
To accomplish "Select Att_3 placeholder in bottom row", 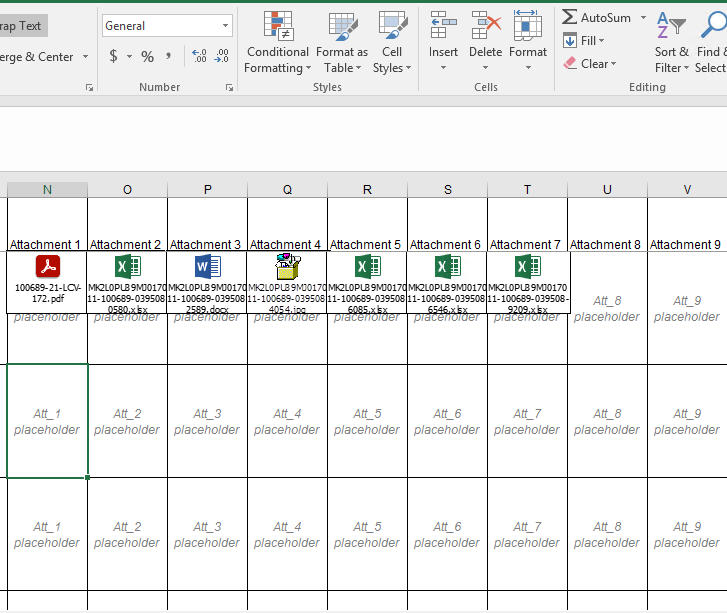I will [207, 534].
